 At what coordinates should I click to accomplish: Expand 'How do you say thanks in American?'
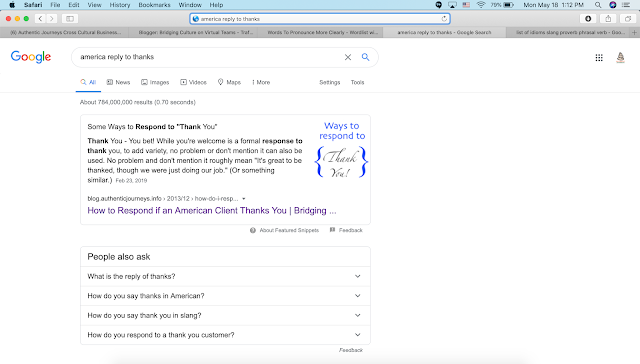tap(225, 296)
